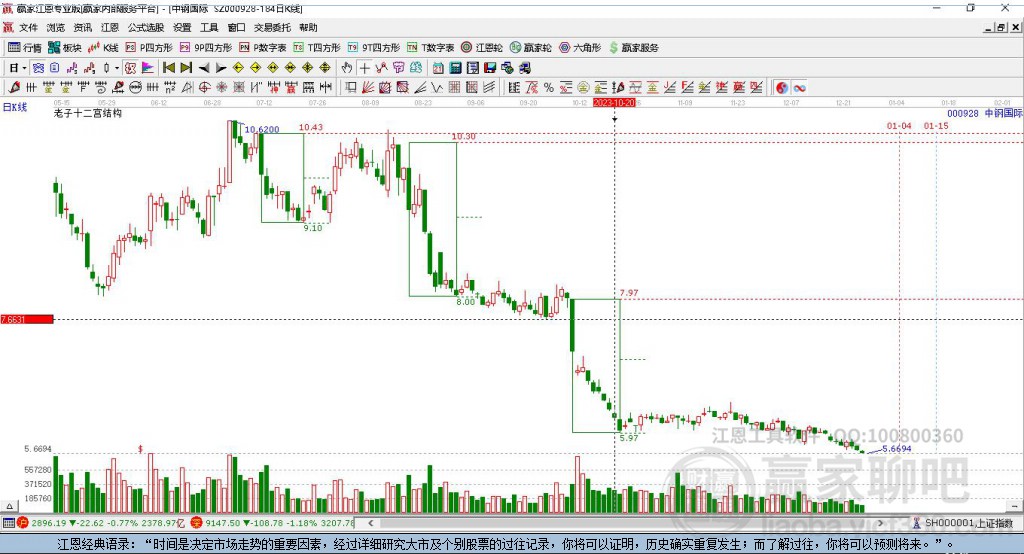This screenshot has height=554, width=1024.
Task: Jump to first bar icon
Action: pos(168,68)
